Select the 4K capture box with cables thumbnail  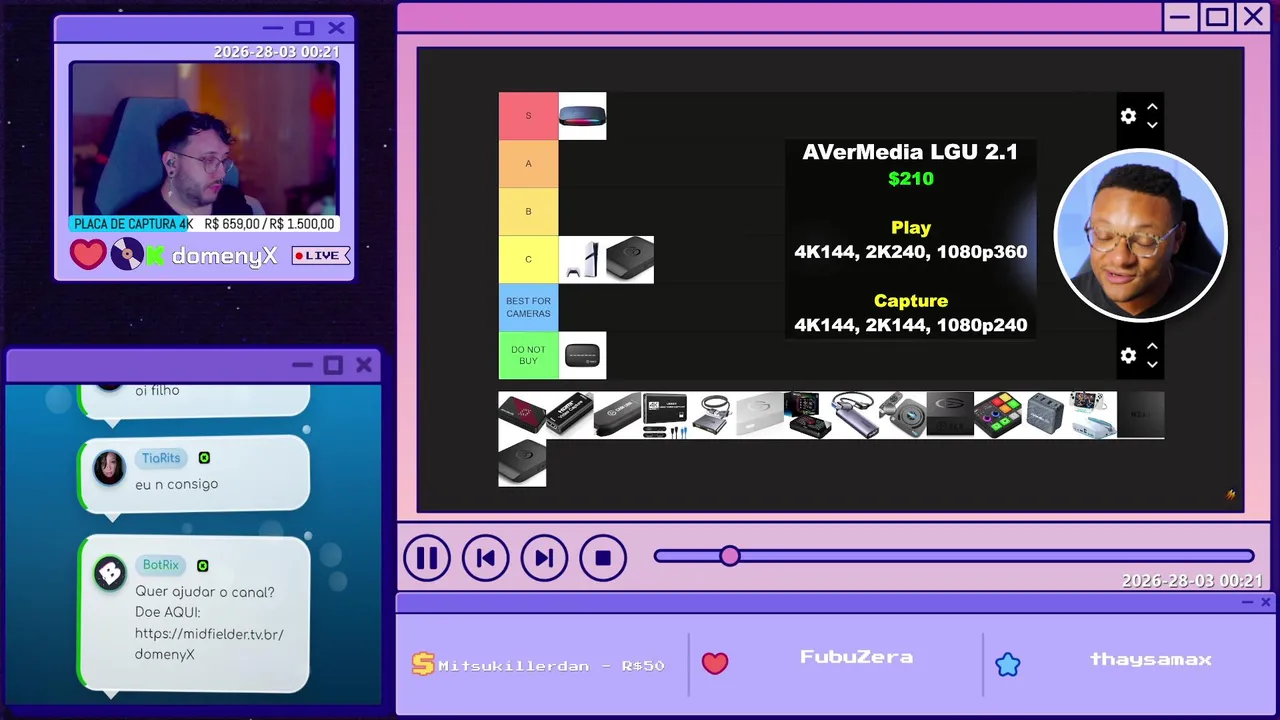click(665, 415)
